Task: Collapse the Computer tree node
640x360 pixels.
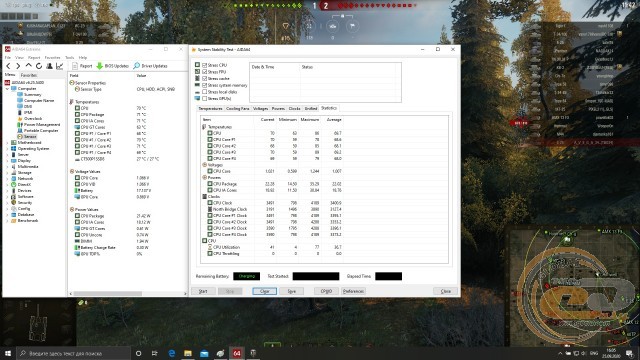Action: click(x=7, y=89)
